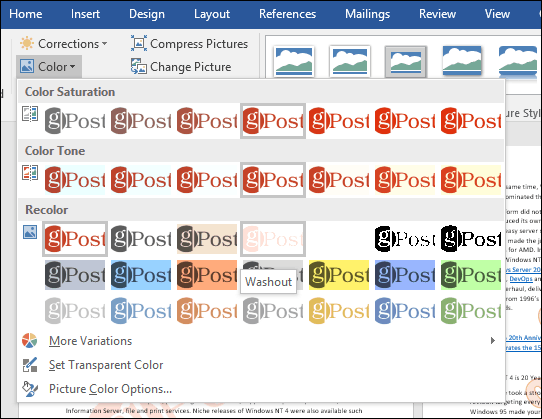Screen dimensions: 542x419
Task: Click the Change Picture icon
Action: click(x=139, y=66)
